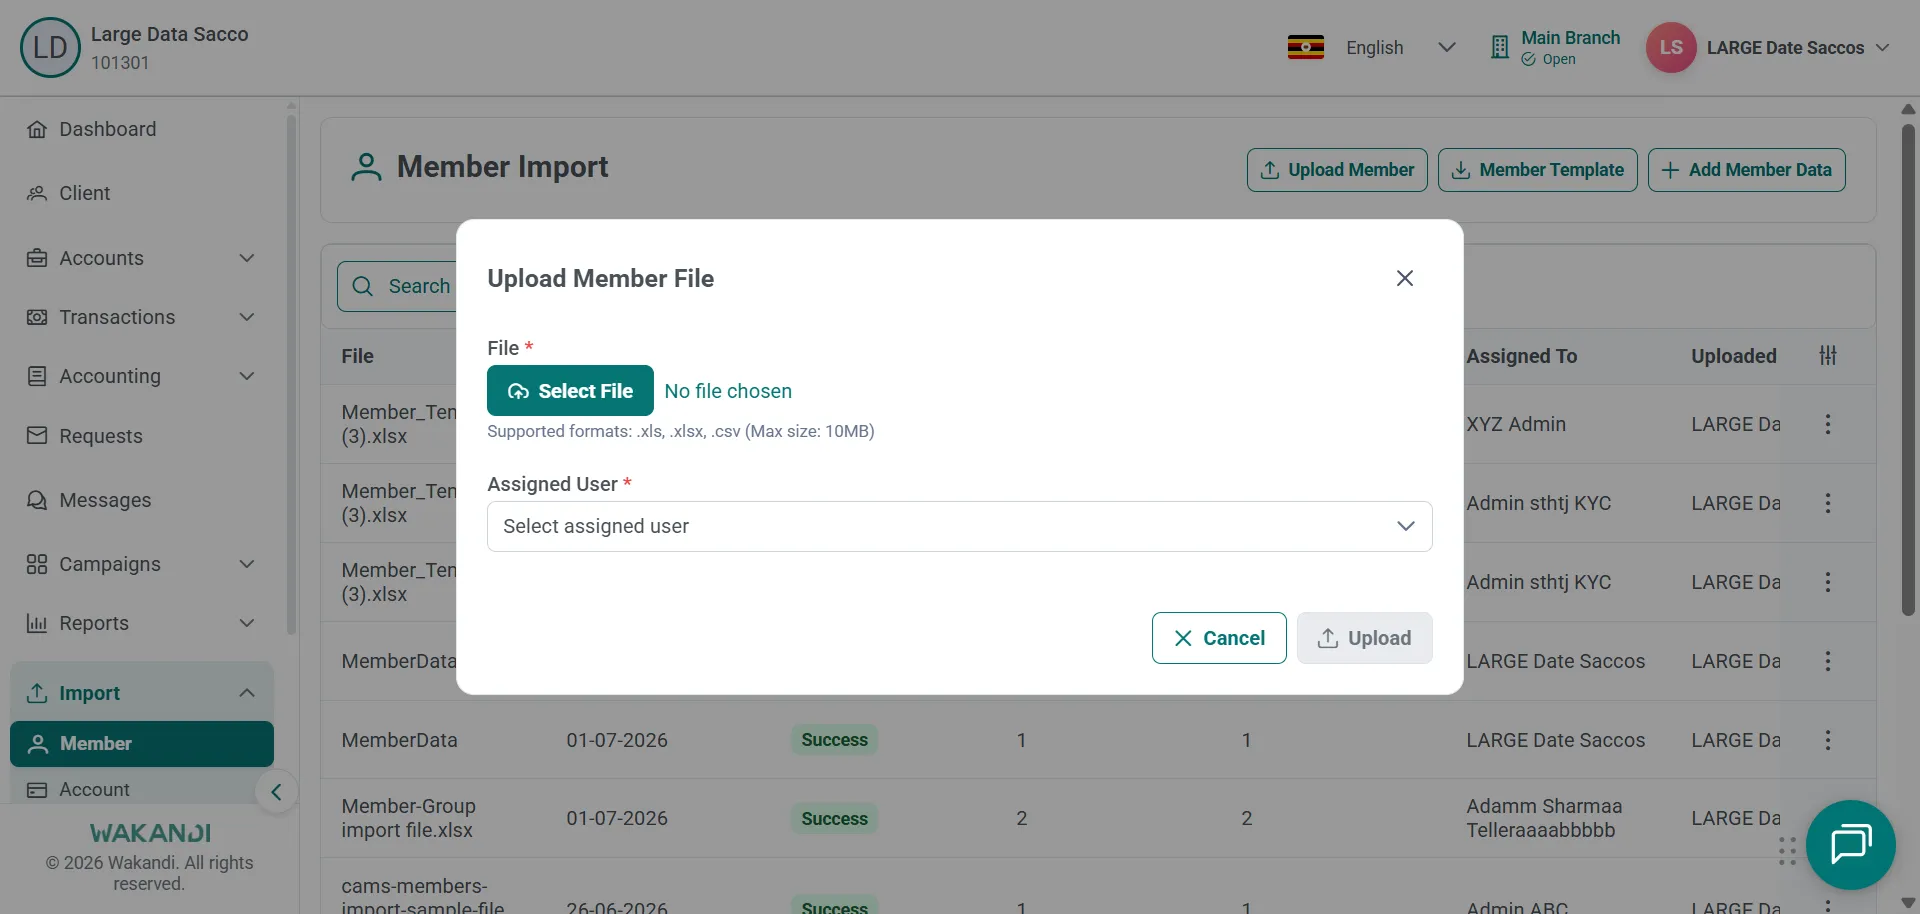The height and width of the screenshot is (914, 1920).
Task: Click the Member Import page title icon
Action: point(366,167)
